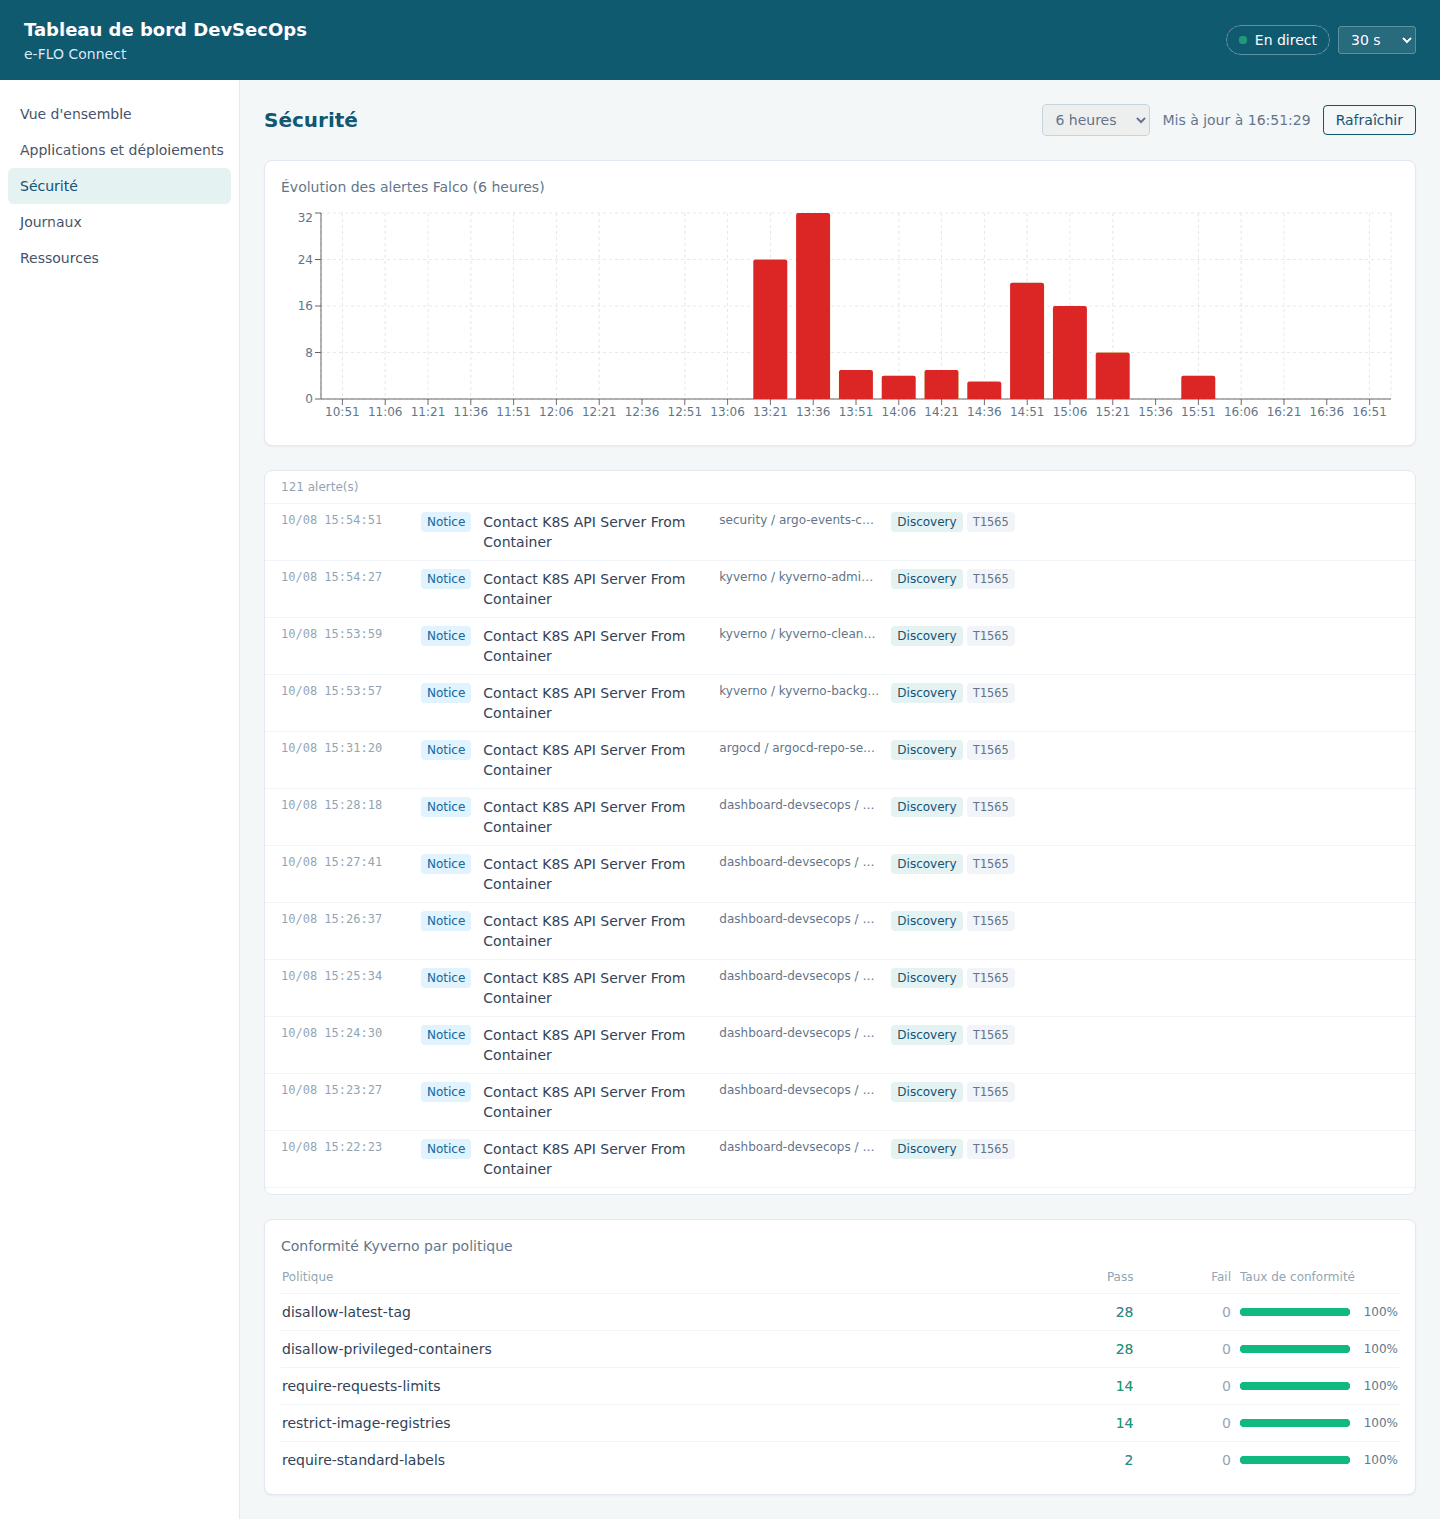1440x1519 pixels.
Task: Click the T1565 tag on the 15:24:30 alert
Action: click(x=991, y=1035)
